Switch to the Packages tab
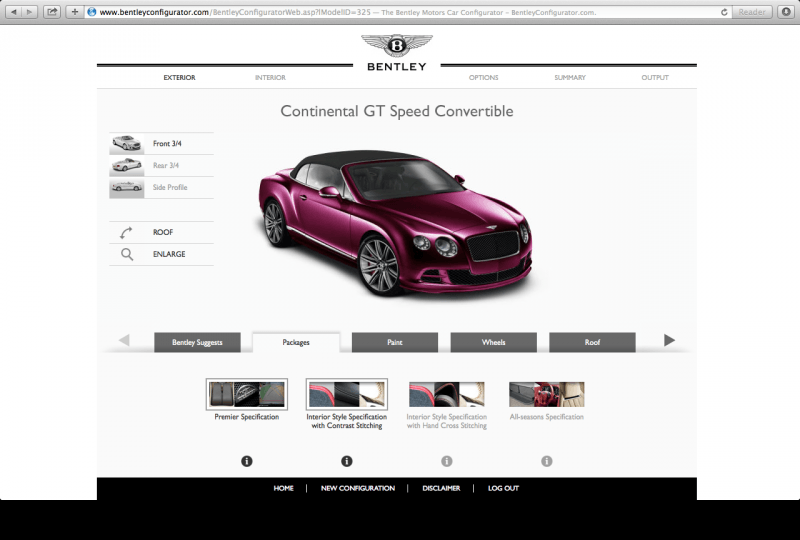 (296, 342)
